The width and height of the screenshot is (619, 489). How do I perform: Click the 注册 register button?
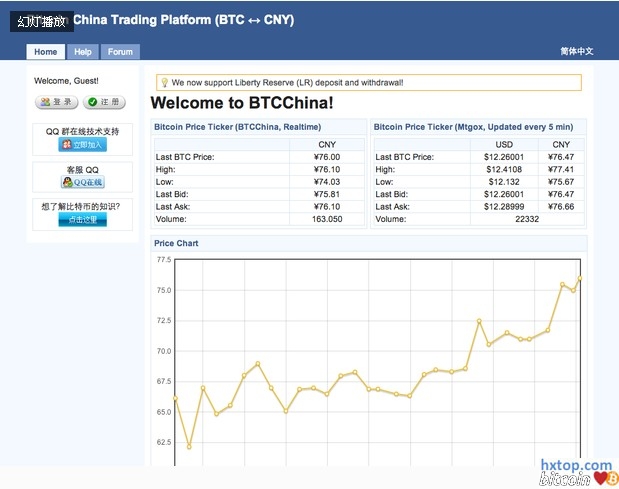coord(104,102)
